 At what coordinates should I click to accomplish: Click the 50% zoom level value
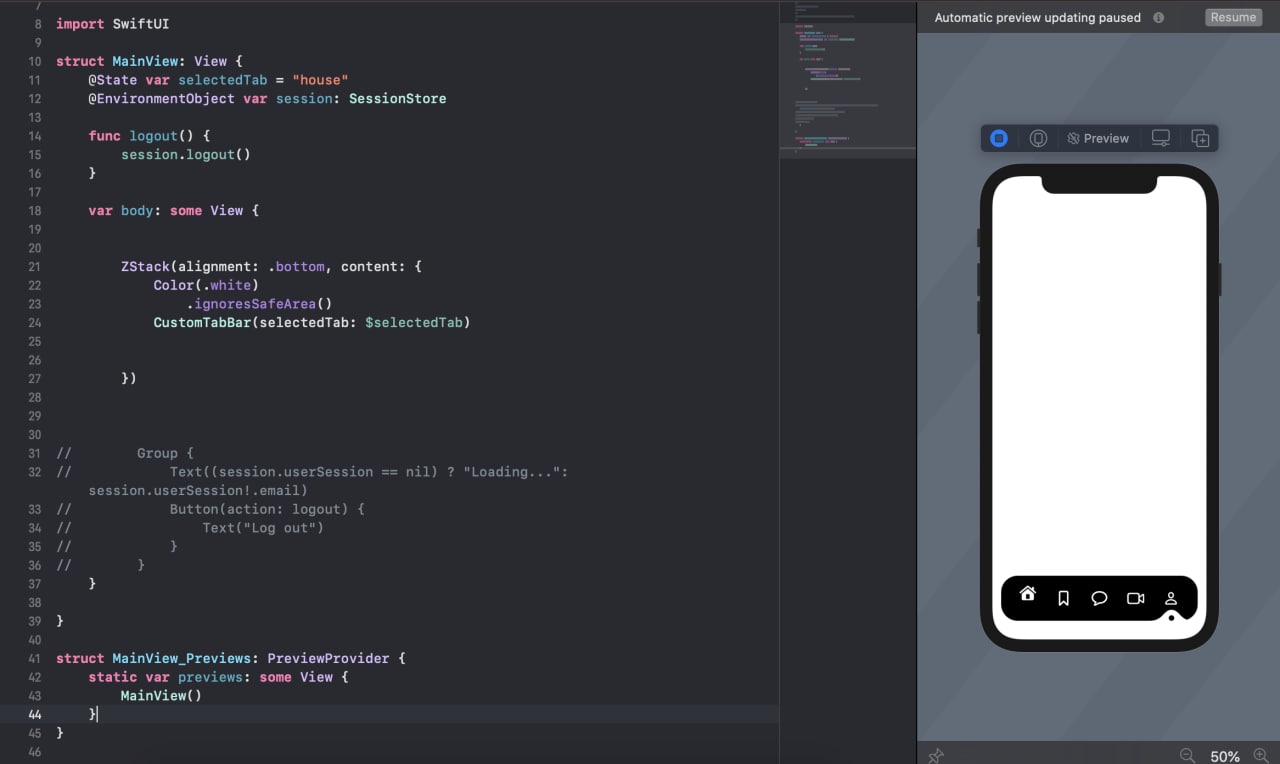[1225, 757]
